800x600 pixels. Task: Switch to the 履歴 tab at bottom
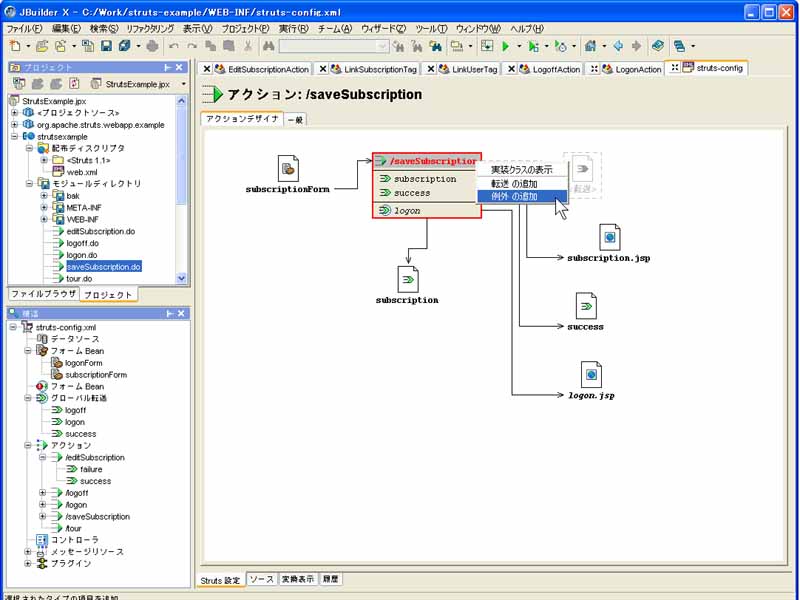click(331, 579)
